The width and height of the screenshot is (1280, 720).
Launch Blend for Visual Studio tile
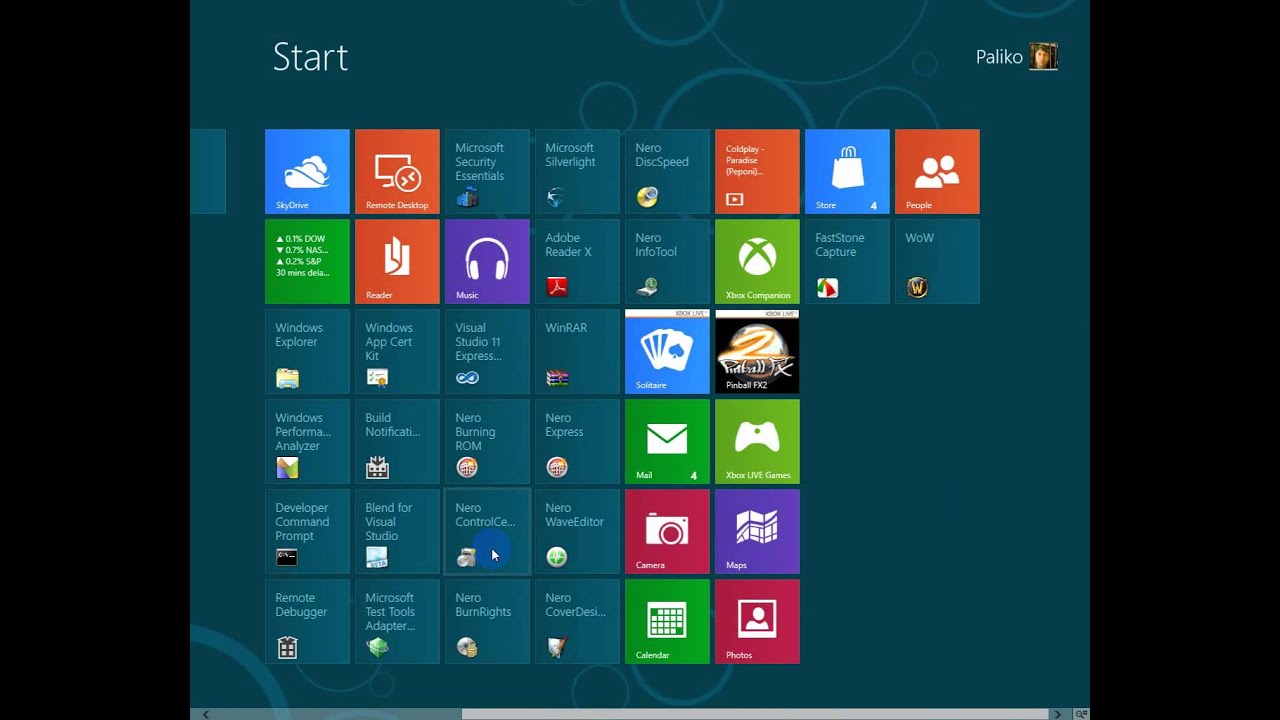pos(397,531)
